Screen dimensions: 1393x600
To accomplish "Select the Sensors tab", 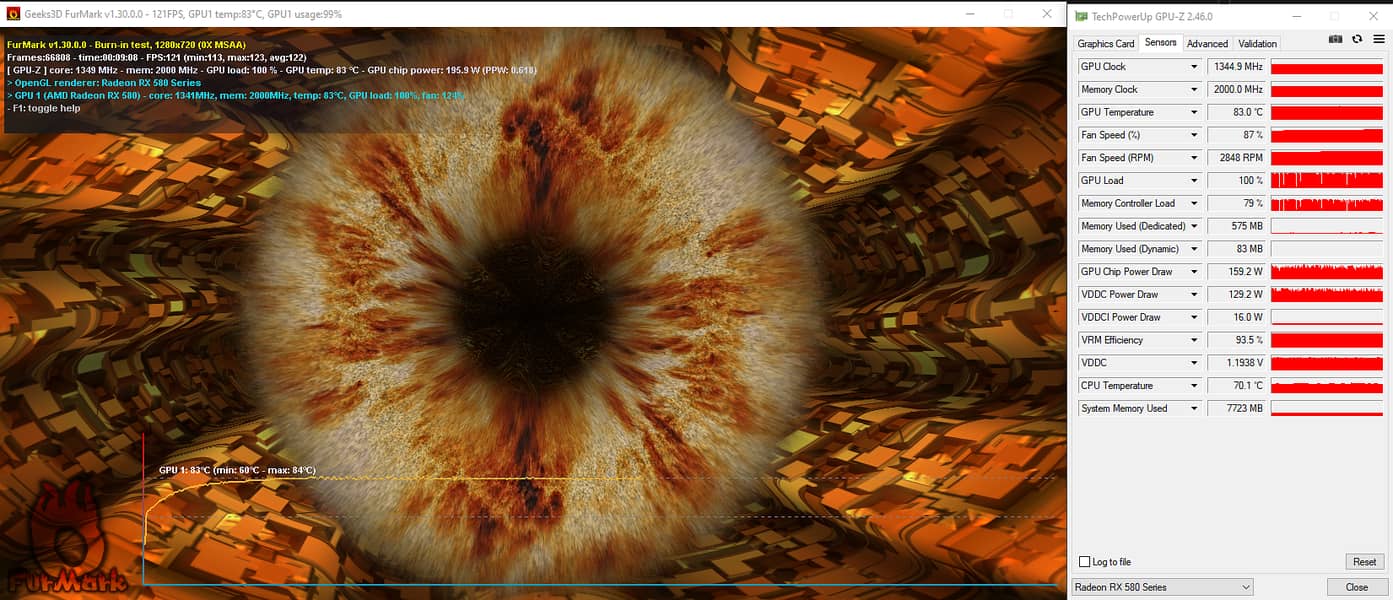I will (1161, 43).
